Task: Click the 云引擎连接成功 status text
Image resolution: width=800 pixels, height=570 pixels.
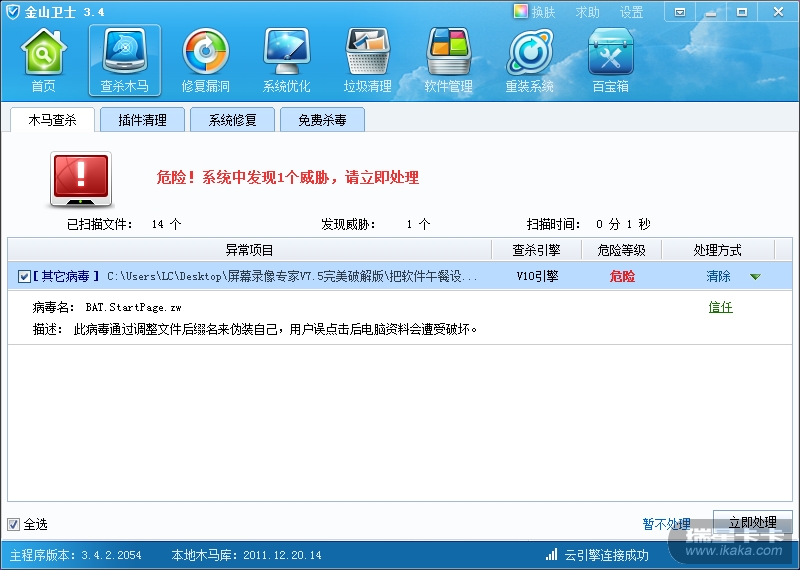Action: pos(606,555)
